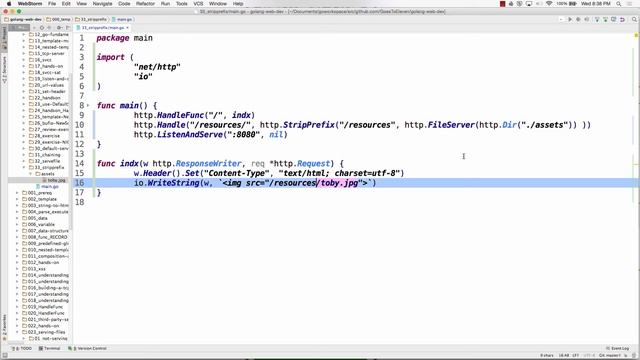The image size is (640, 360).
Task: Click project panel settings gear icon
Action: click(x=59, y=28)
